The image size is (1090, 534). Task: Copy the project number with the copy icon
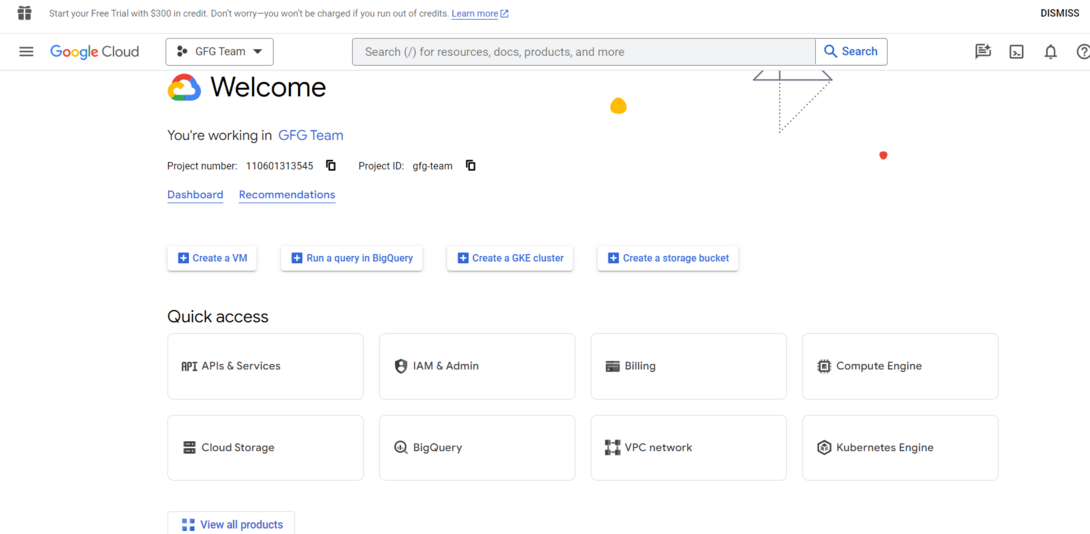coord(331,165)
